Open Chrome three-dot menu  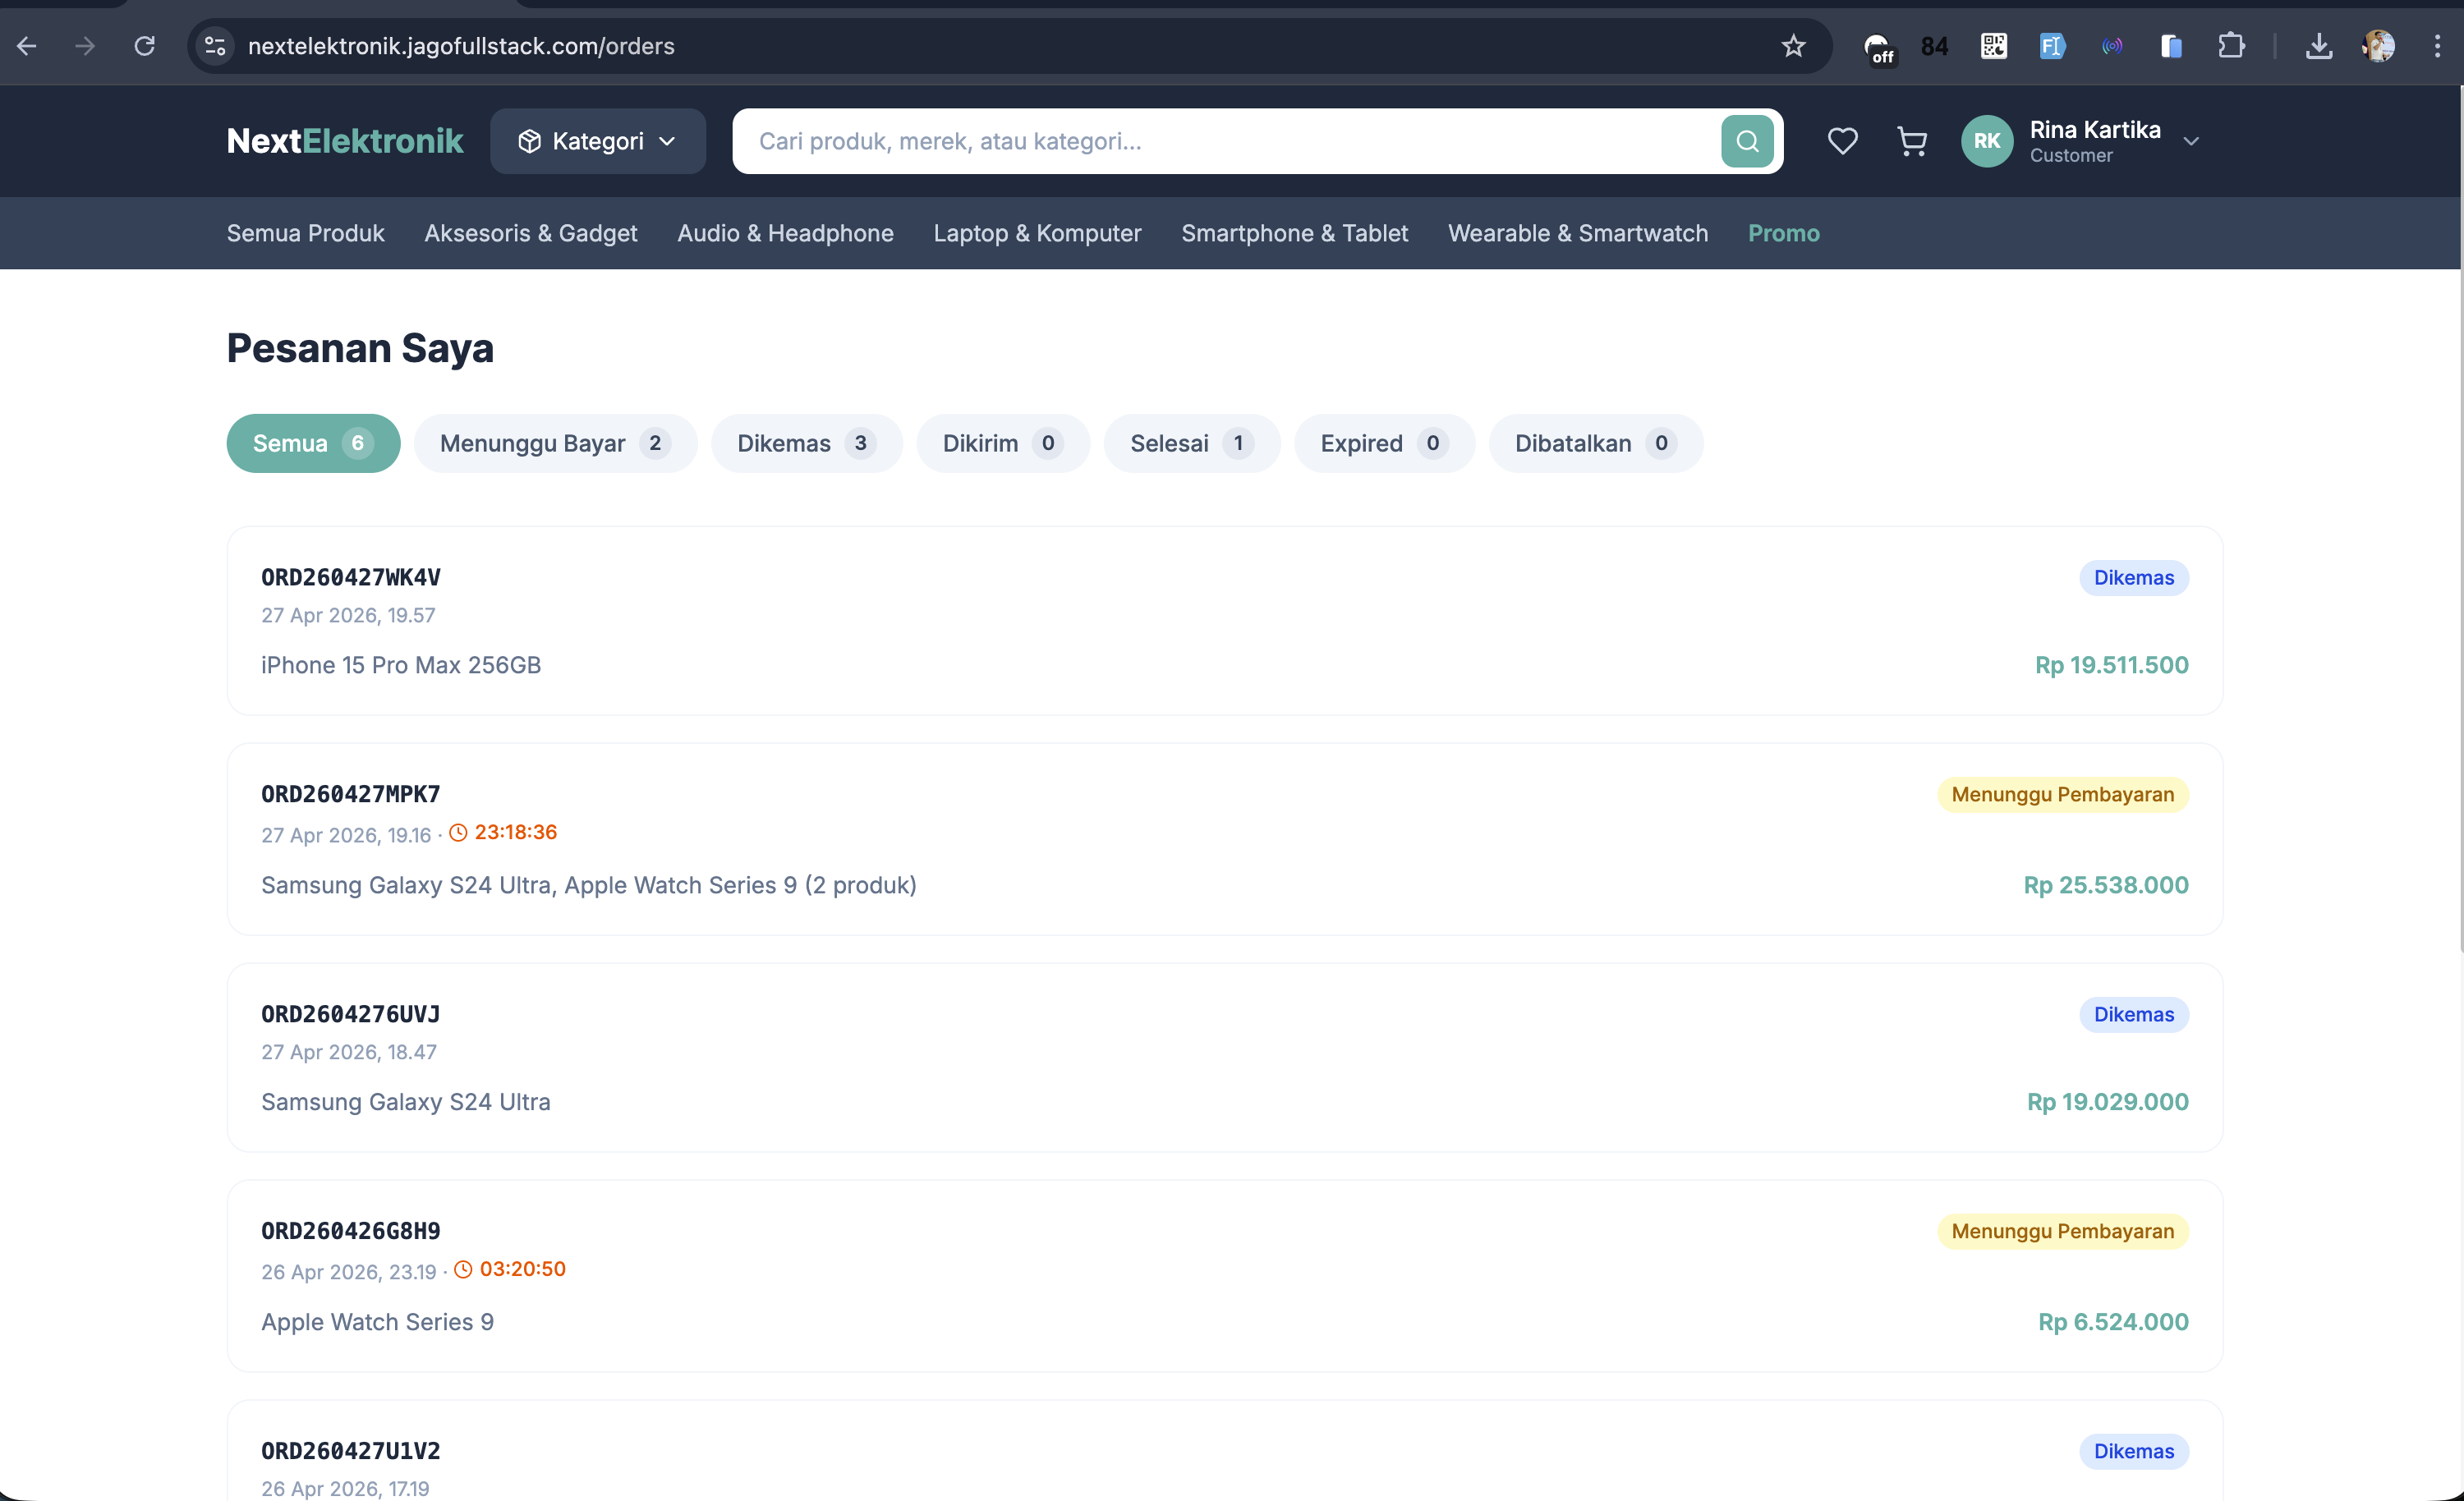pos(2437,46)
